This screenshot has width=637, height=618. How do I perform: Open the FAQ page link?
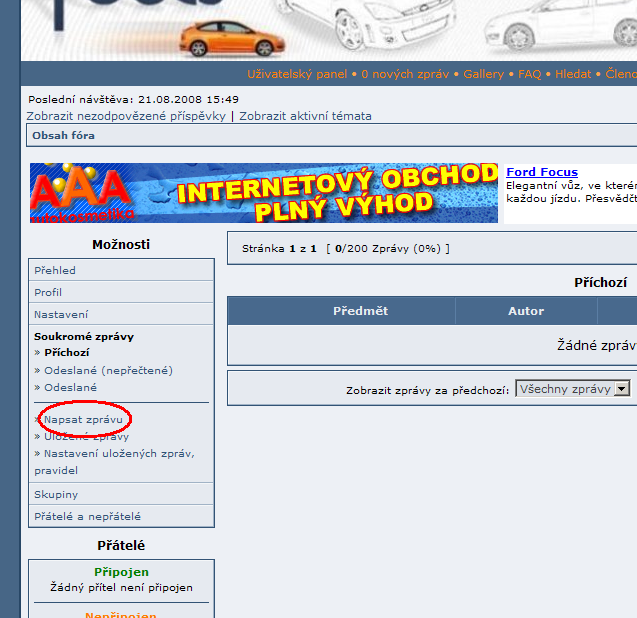(529, 74)
